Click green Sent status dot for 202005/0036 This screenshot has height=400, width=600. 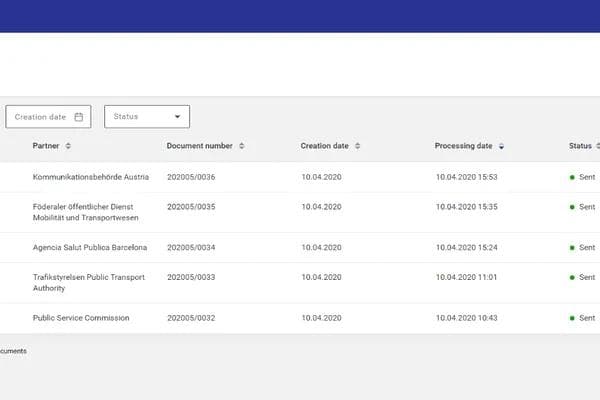(572, 177)
